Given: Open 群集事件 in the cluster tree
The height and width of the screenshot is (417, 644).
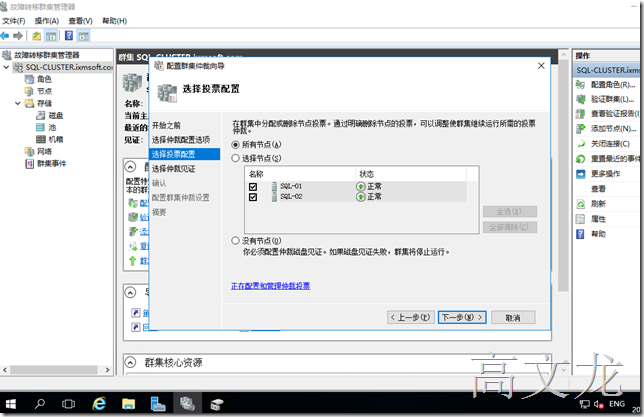Looking at the screenshot, I should 51,164.
